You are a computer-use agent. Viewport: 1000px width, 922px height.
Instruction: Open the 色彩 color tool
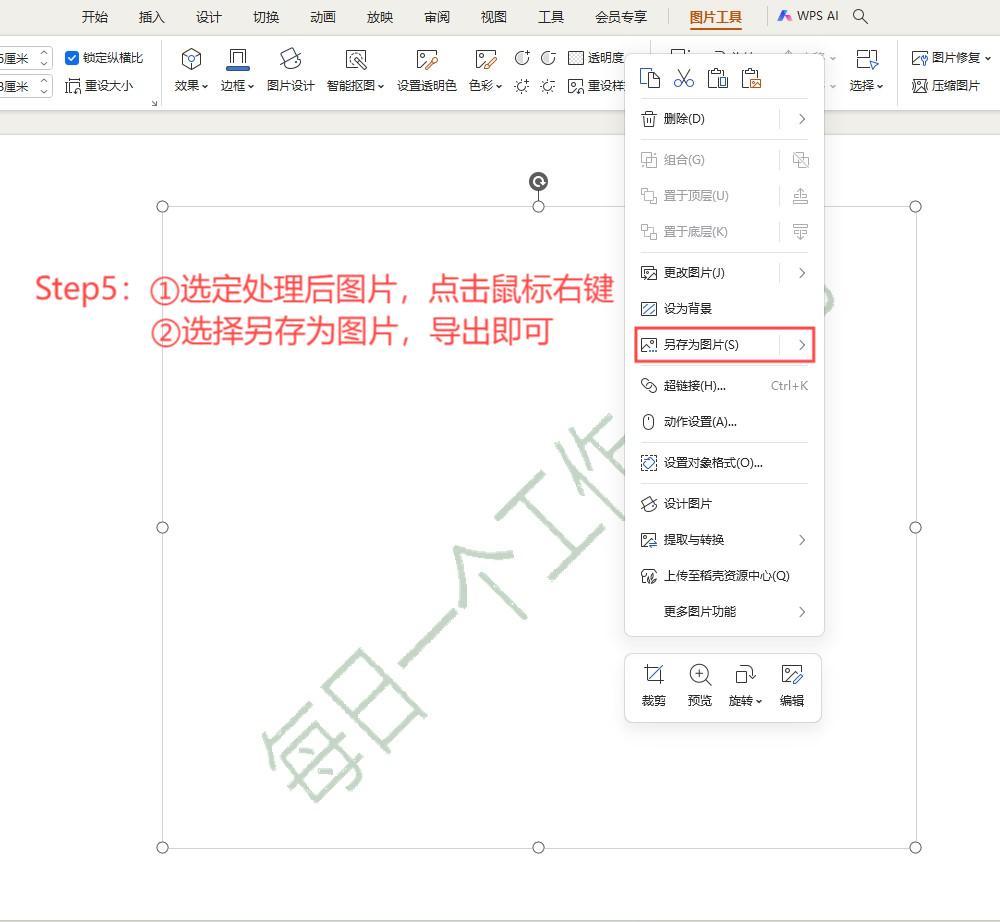tap(485, 71)
